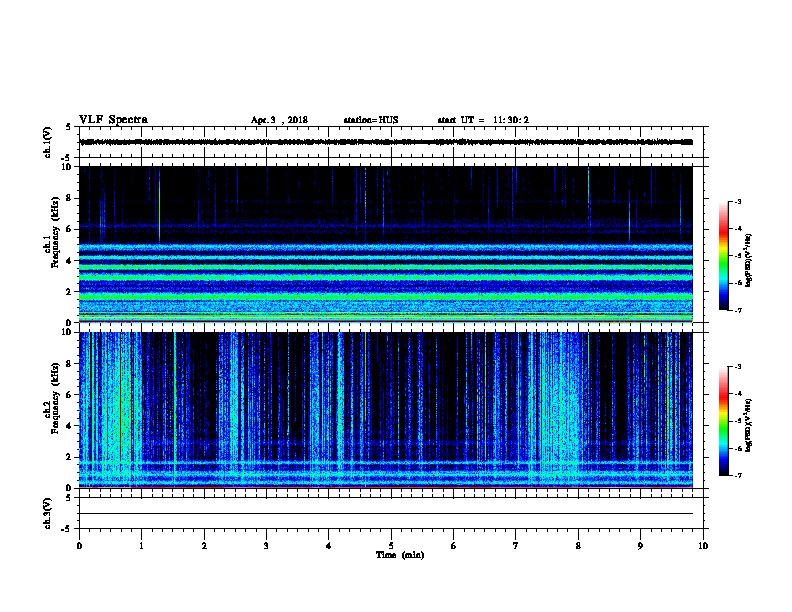Click the ch.1 voltage waveform strip
The image size is (792, 612).
click(x=386, y=142)
